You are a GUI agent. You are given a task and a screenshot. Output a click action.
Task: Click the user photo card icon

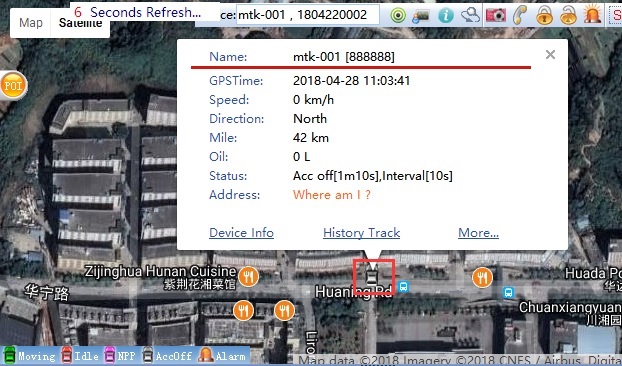(421, 16)
